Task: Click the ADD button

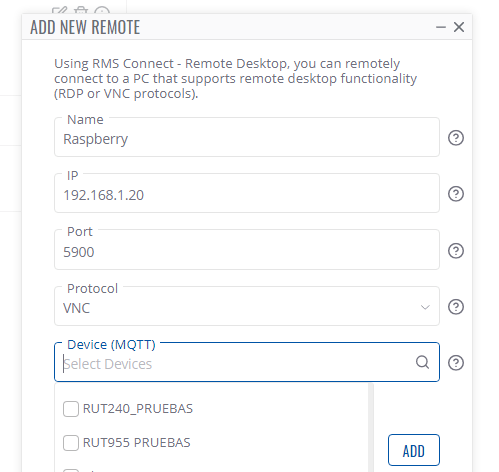Action: pyautogui.click(x=414, y=450)
